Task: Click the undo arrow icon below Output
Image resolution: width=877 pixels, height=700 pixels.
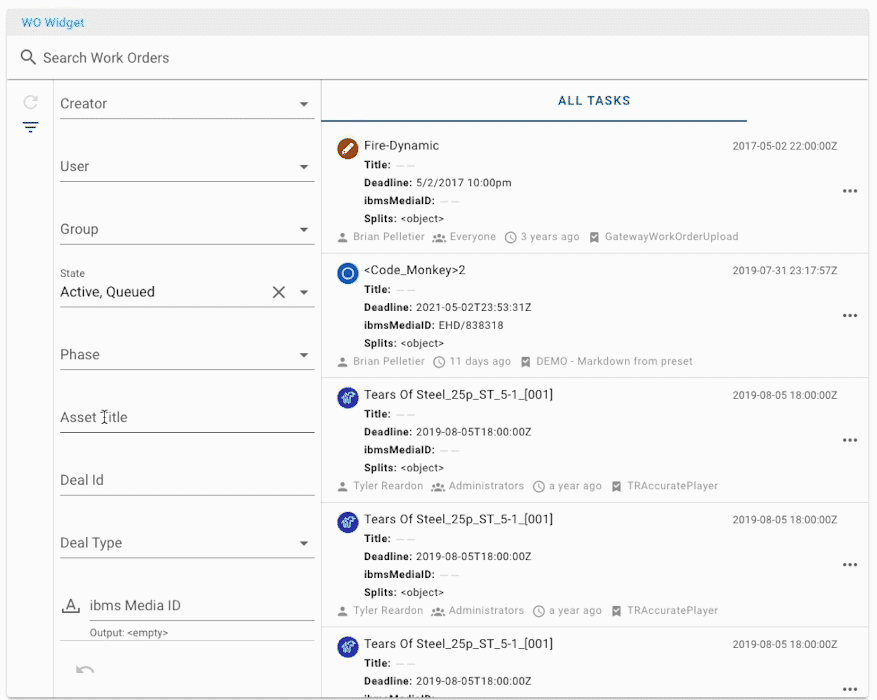Action: (85, 670)
